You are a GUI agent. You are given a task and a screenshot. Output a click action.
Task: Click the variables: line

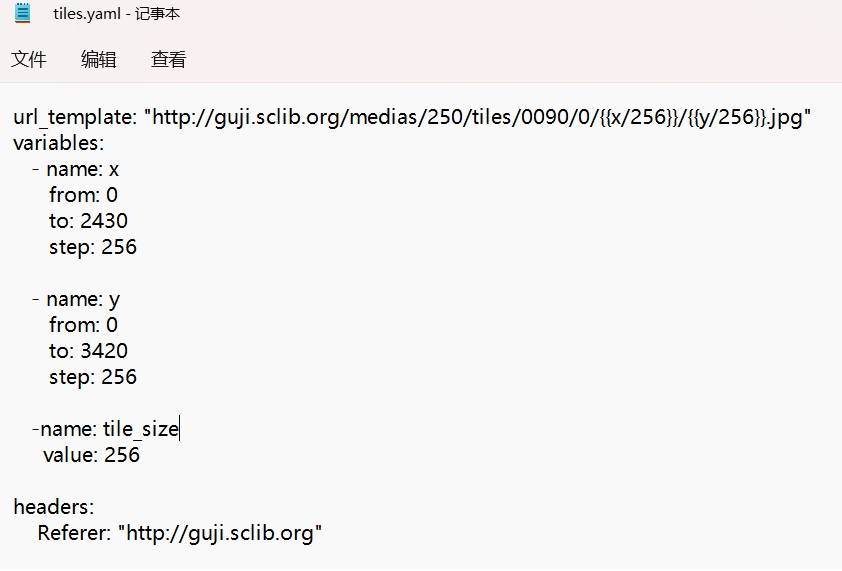[x=59, y=143]
